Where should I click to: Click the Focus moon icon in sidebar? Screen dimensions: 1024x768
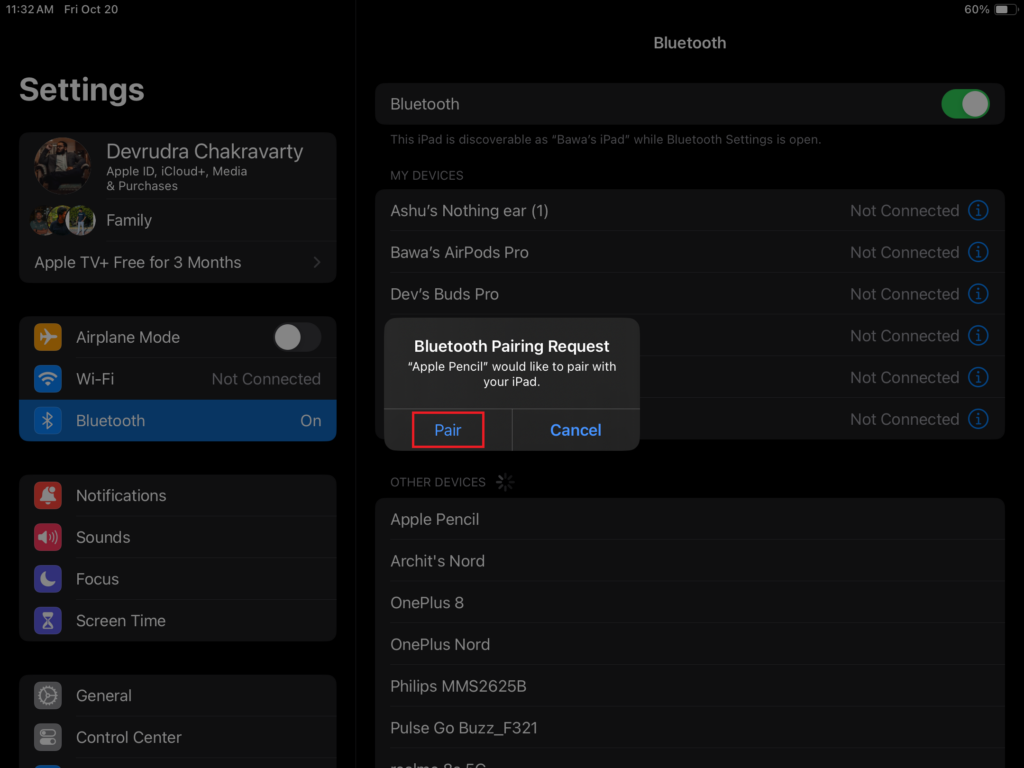click(48, 579)
